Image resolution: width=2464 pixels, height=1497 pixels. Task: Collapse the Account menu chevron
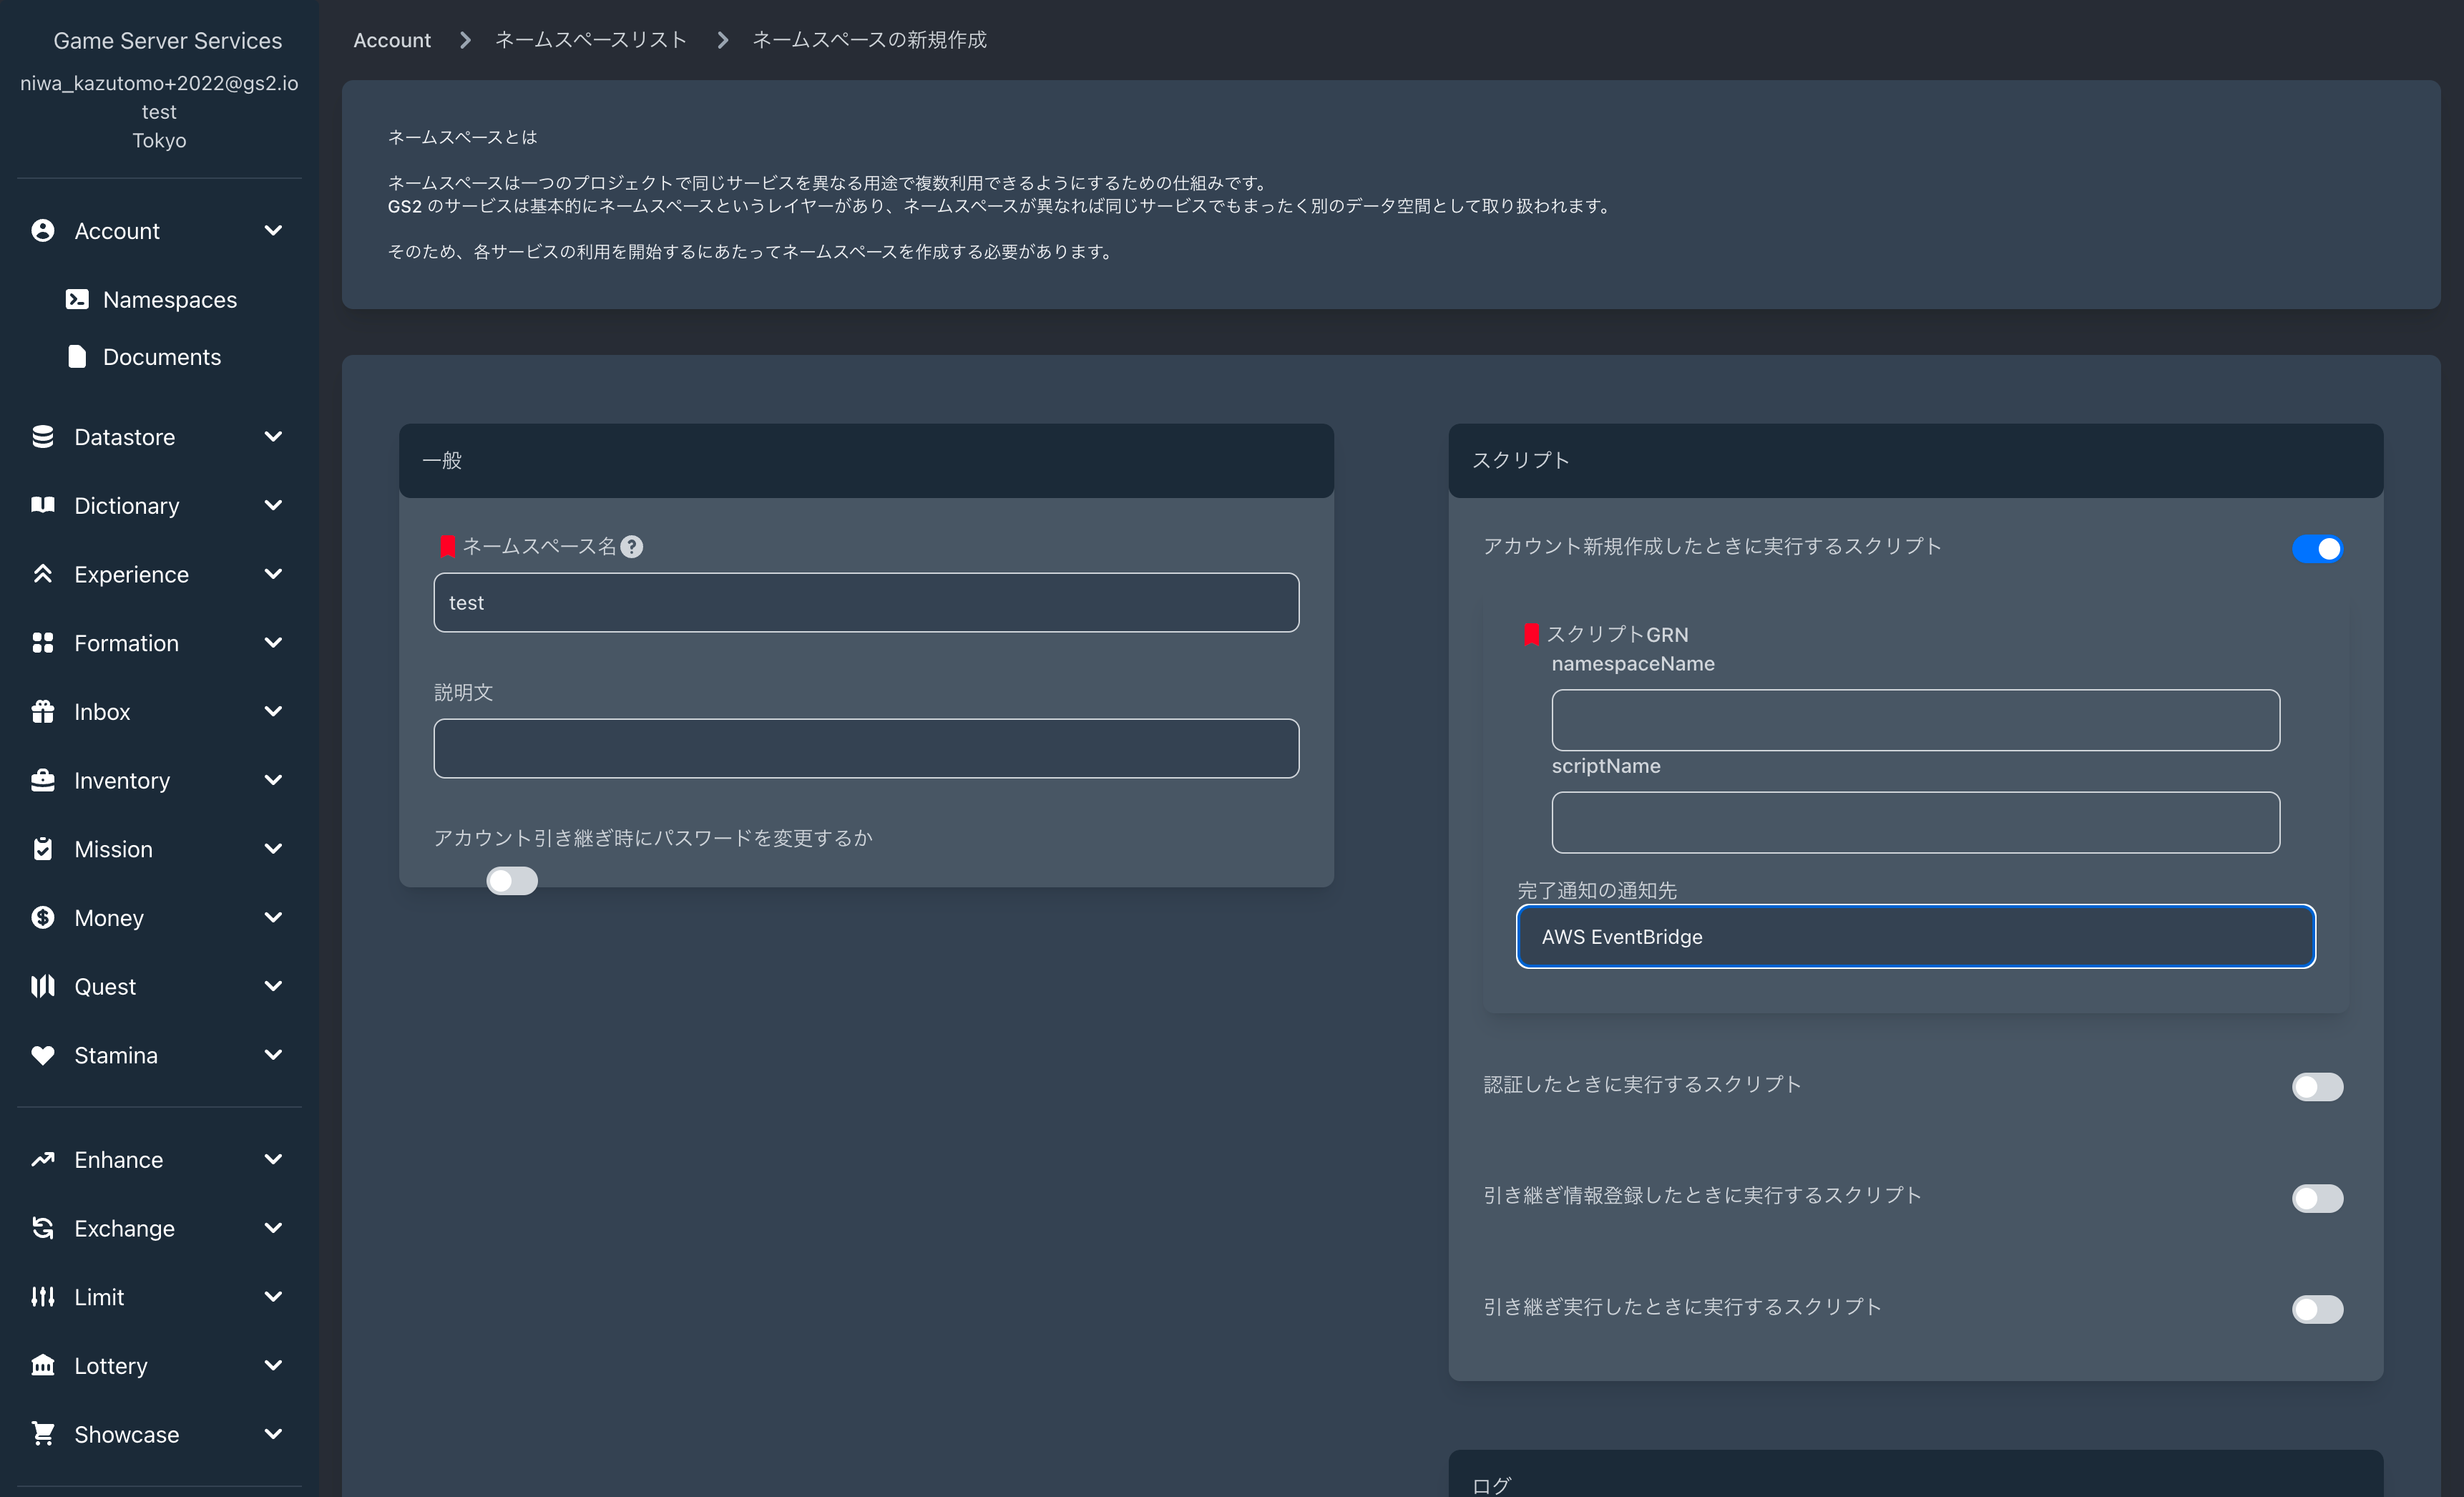point(273,231)
